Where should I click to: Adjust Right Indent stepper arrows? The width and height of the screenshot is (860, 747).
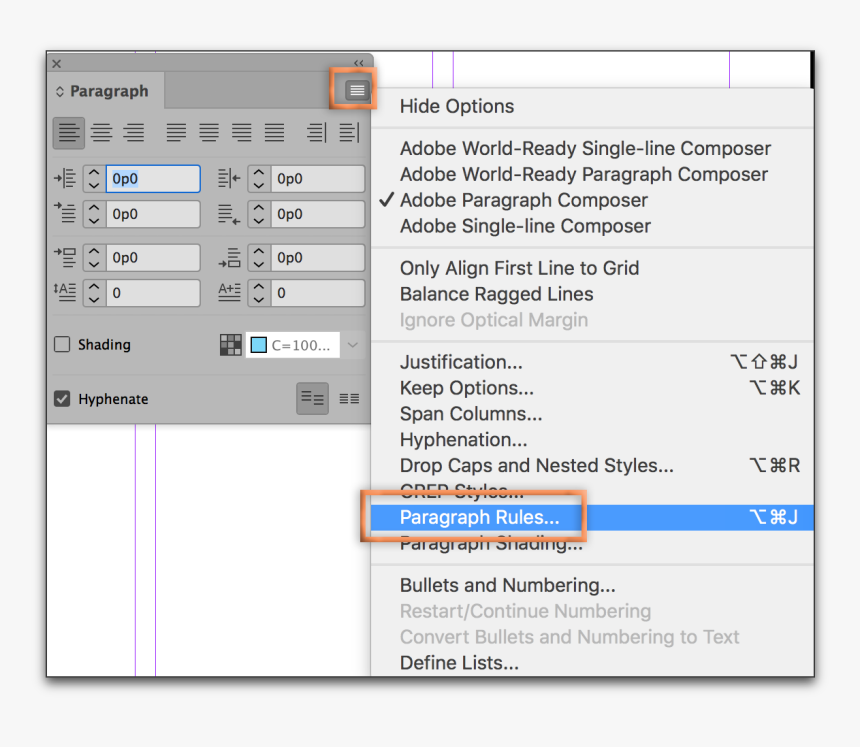[x=259, y=179]
